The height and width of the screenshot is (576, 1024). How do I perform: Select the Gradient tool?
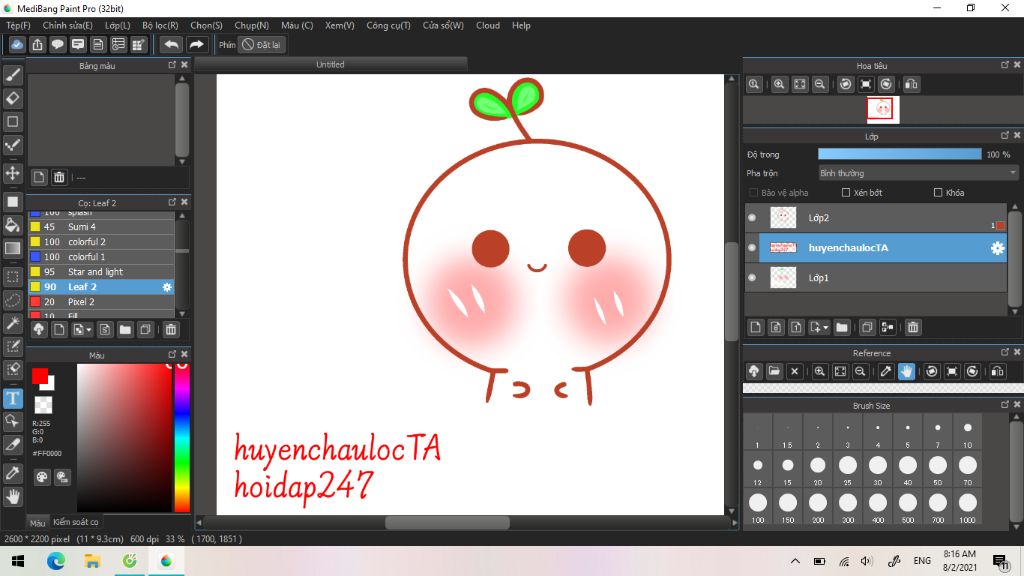tap(12, 248)
